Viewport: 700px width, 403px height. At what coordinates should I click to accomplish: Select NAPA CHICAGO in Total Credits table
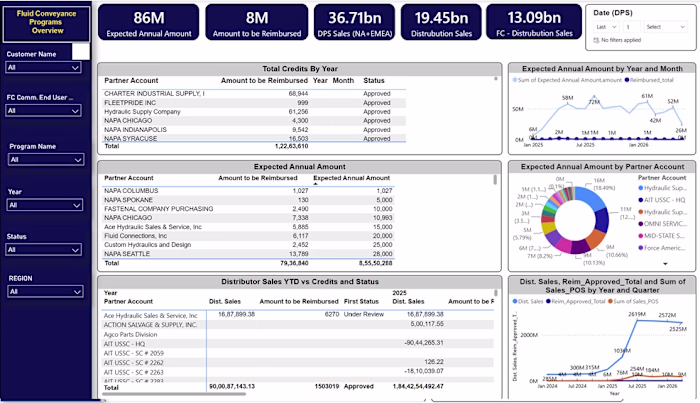click(254, 120)
